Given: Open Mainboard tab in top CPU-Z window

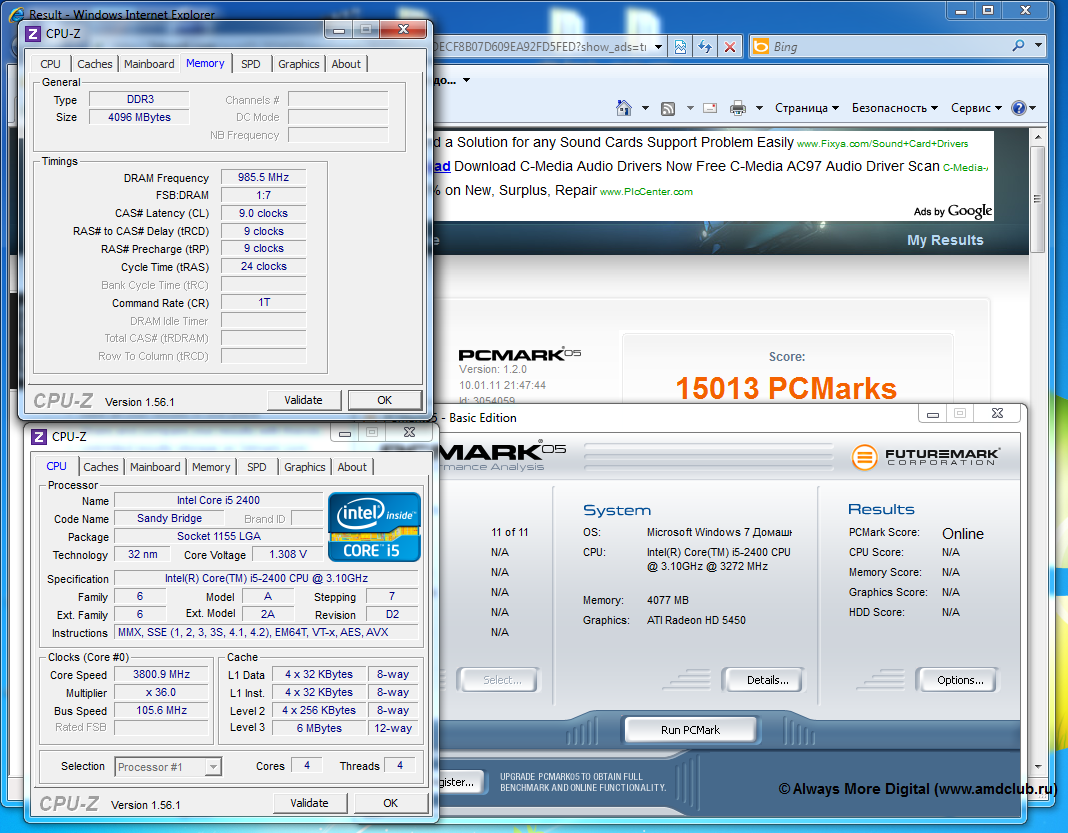Looking at the screenshot, I should [149, 64].
